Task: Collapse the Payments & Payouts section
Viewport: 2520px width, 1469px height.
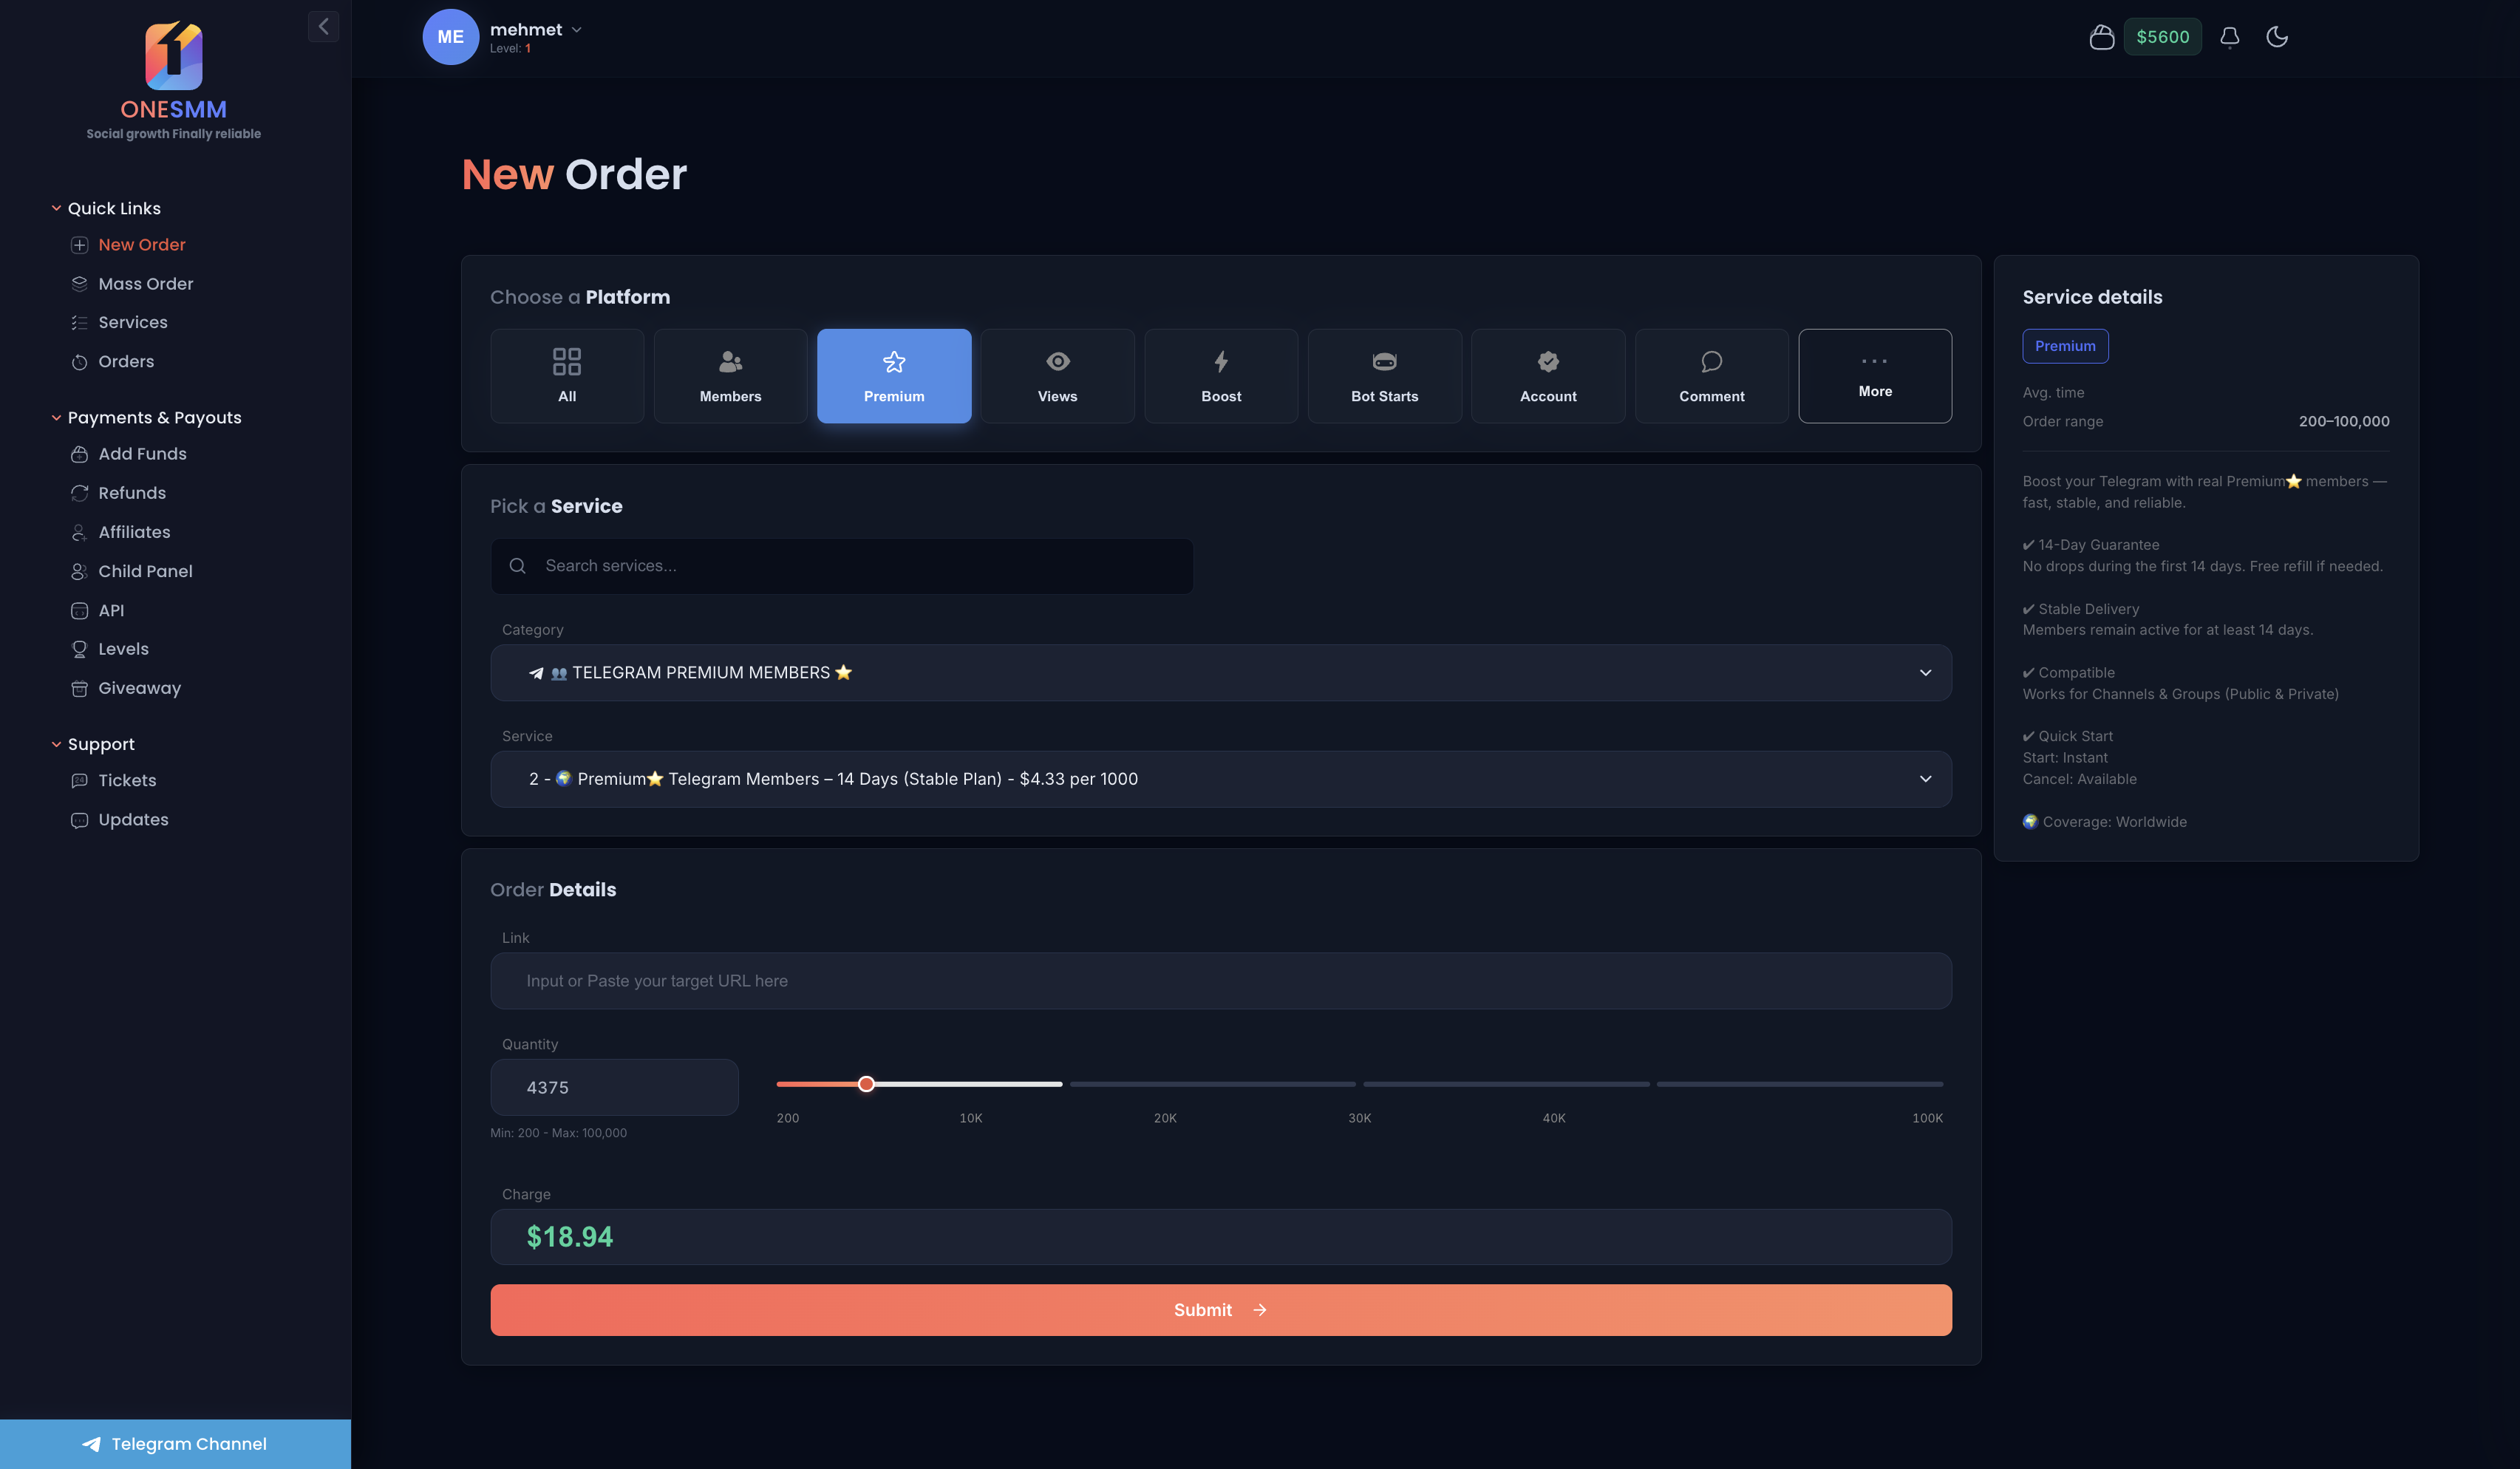Action: tap(56, 418)
